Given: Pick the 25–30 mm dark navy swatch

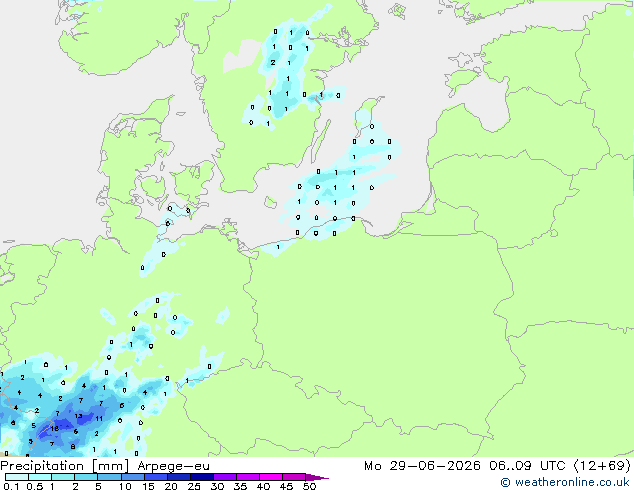Looking at the screenshot, I should (202, 477).
